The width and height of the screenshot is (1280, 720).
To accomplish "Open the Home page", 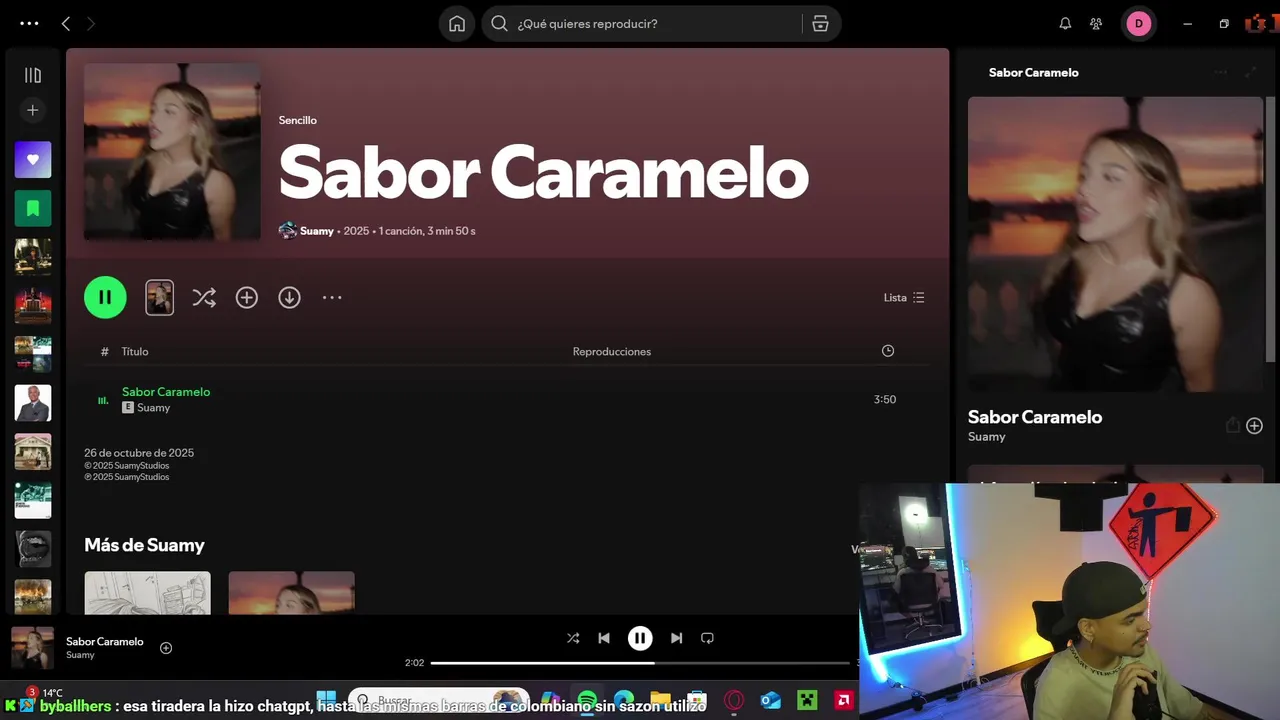I will (457, 24).
